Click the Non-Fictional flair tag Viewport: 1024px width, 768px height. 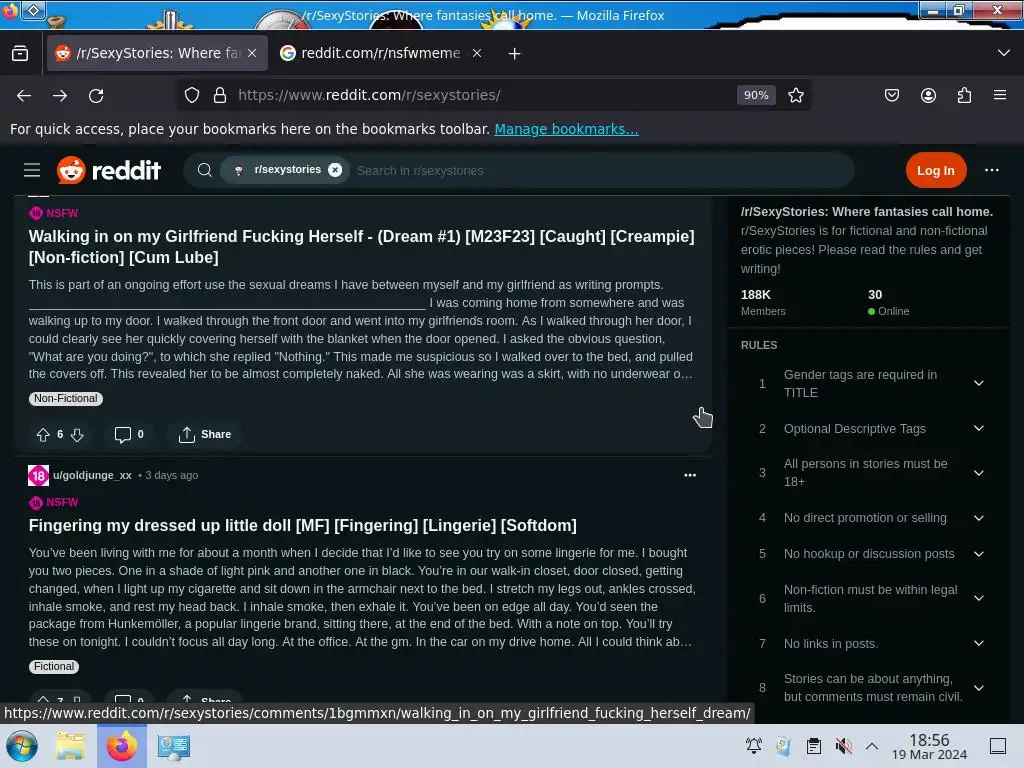(65, 398)
